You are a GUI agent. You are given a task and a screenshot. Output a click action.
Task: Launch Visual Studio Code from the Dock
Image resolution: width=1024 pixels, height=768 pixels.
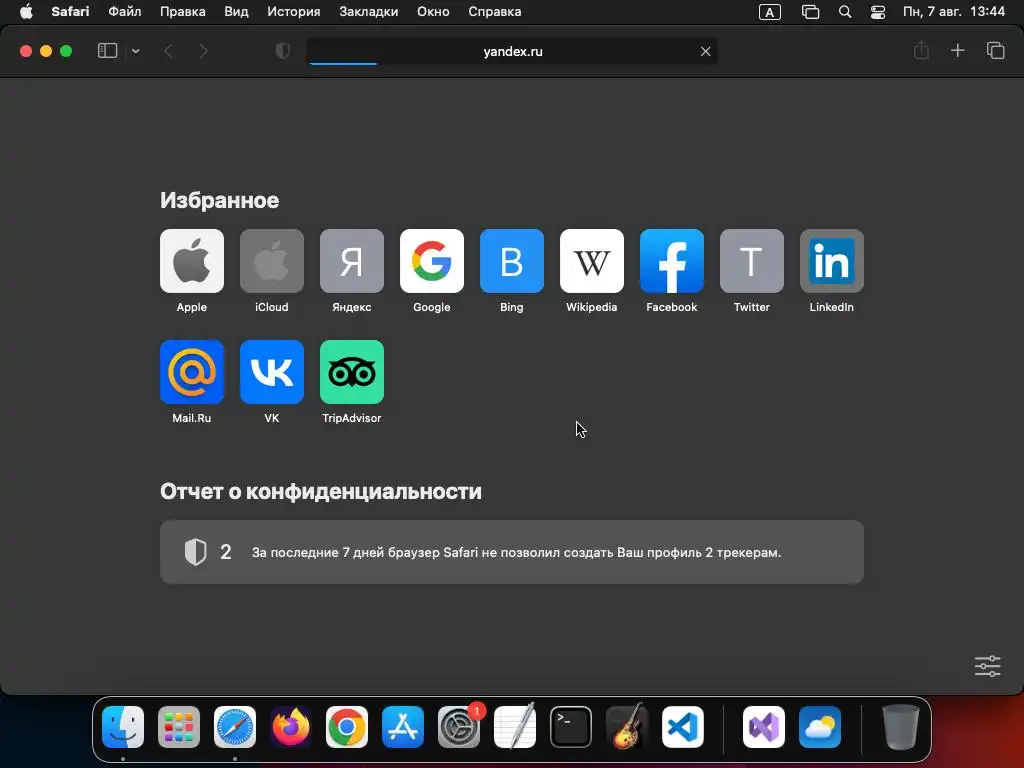(683, 727)
